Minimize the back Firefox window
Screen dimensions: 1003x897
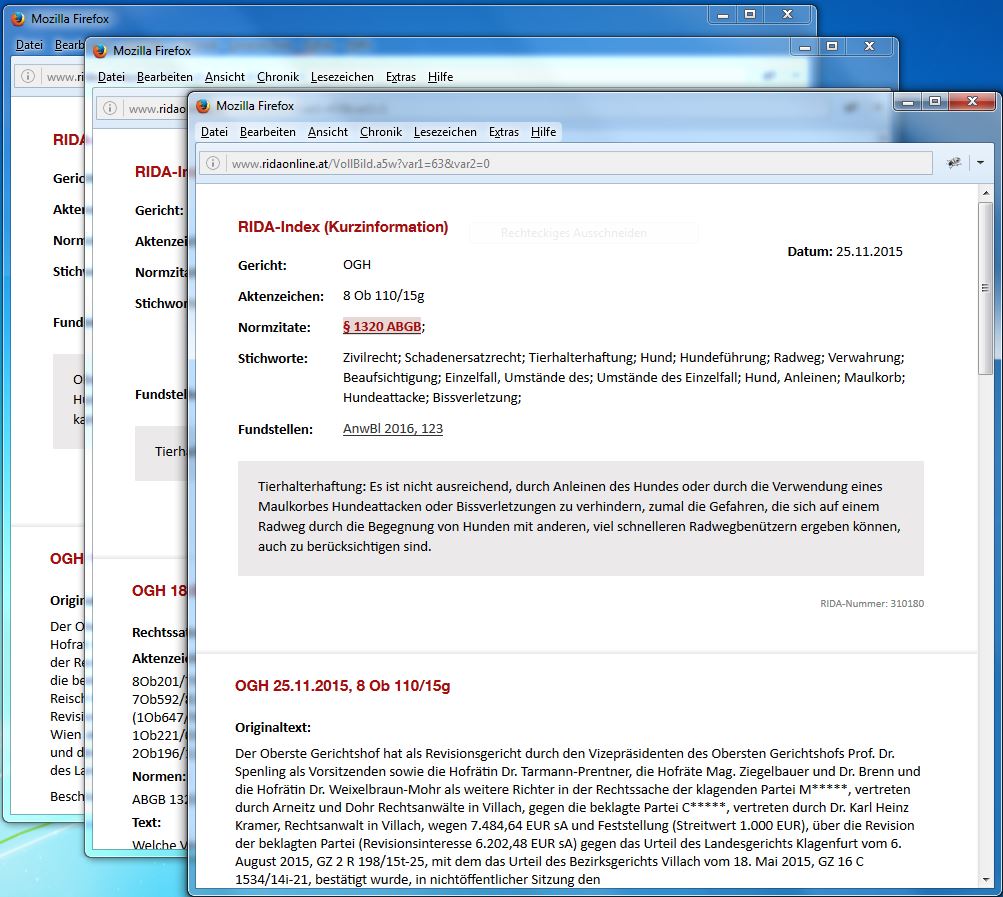pyautogui.click(x=723, y=15)
